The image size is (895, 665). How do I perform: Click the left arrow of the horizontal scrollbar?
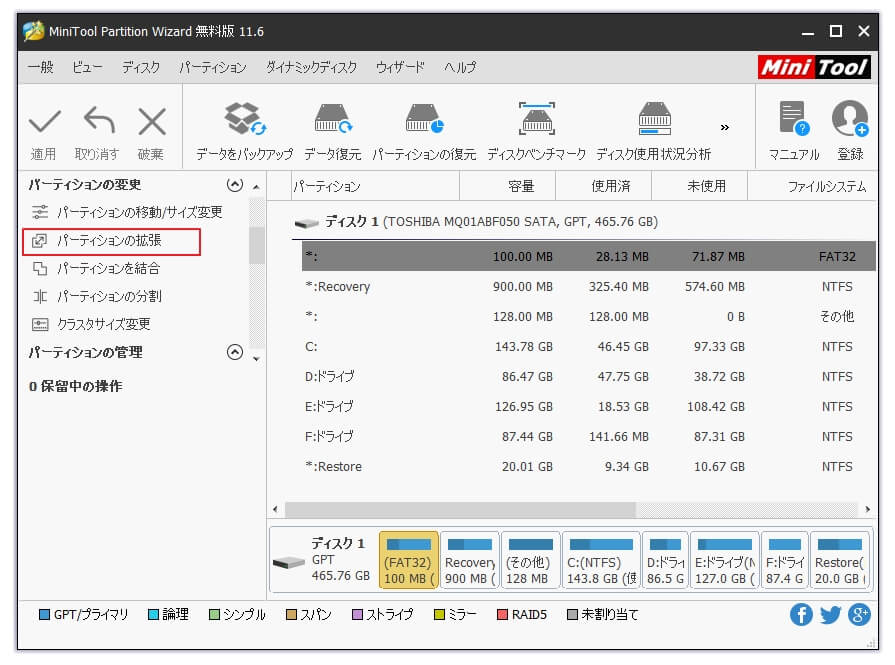(x=276, y=509)
